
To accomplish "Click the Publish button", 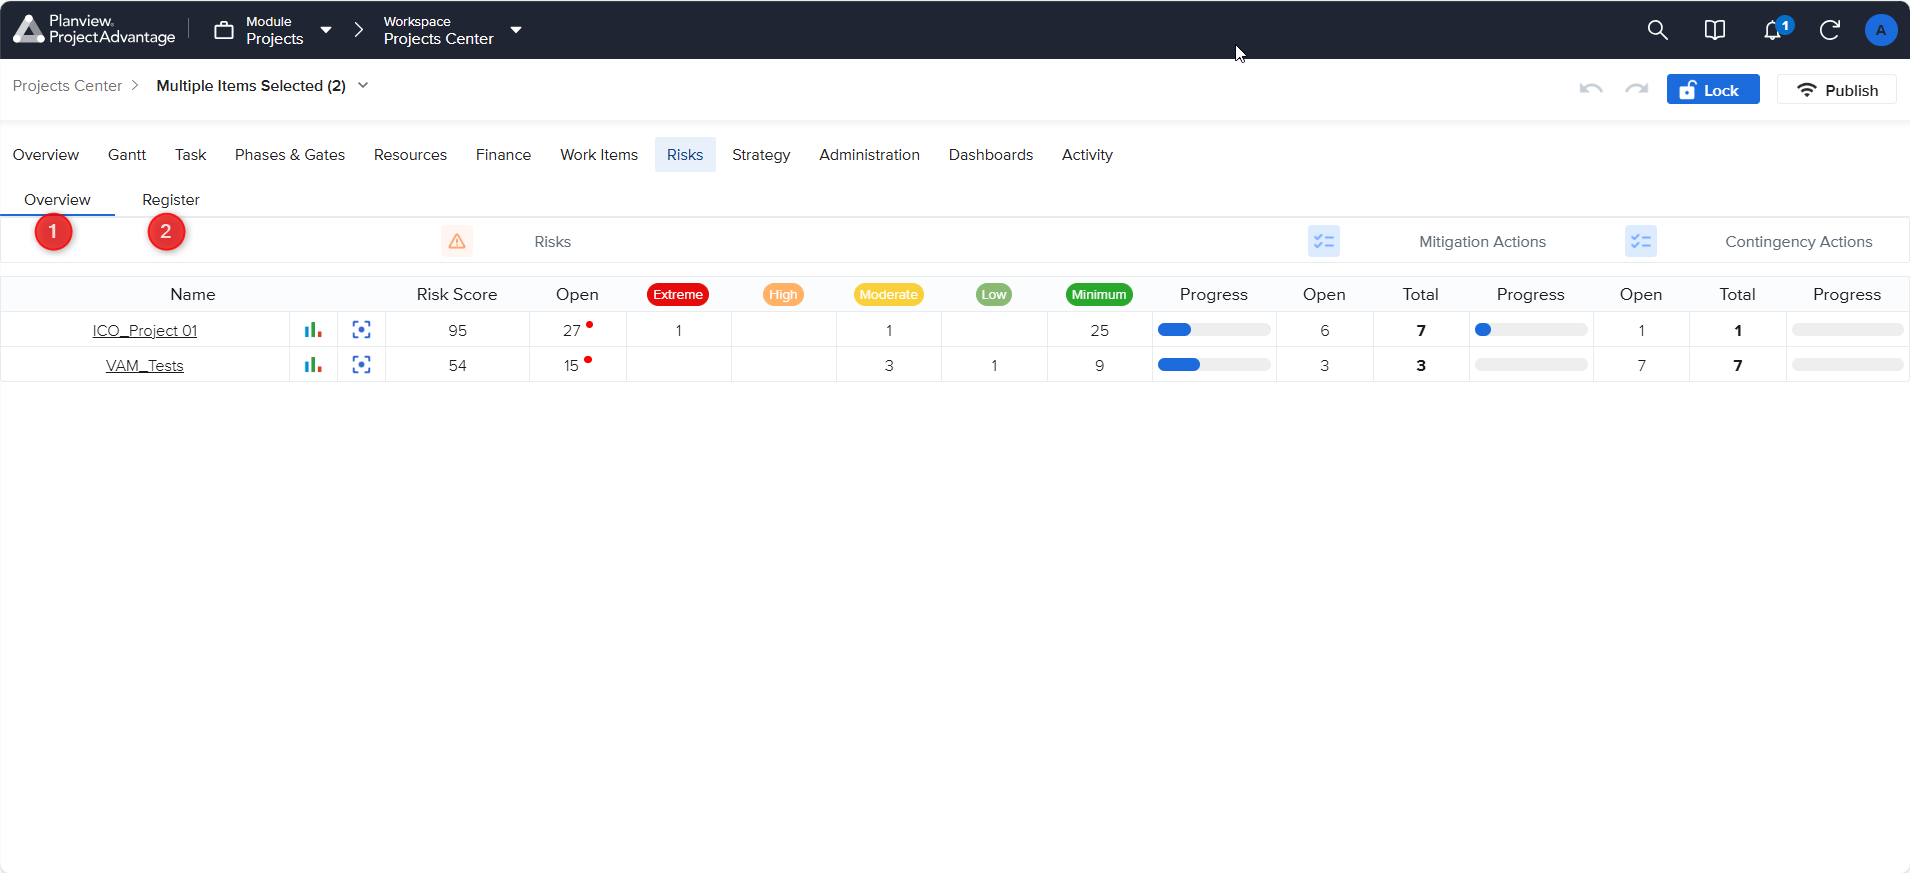I will click(1836, 90).
